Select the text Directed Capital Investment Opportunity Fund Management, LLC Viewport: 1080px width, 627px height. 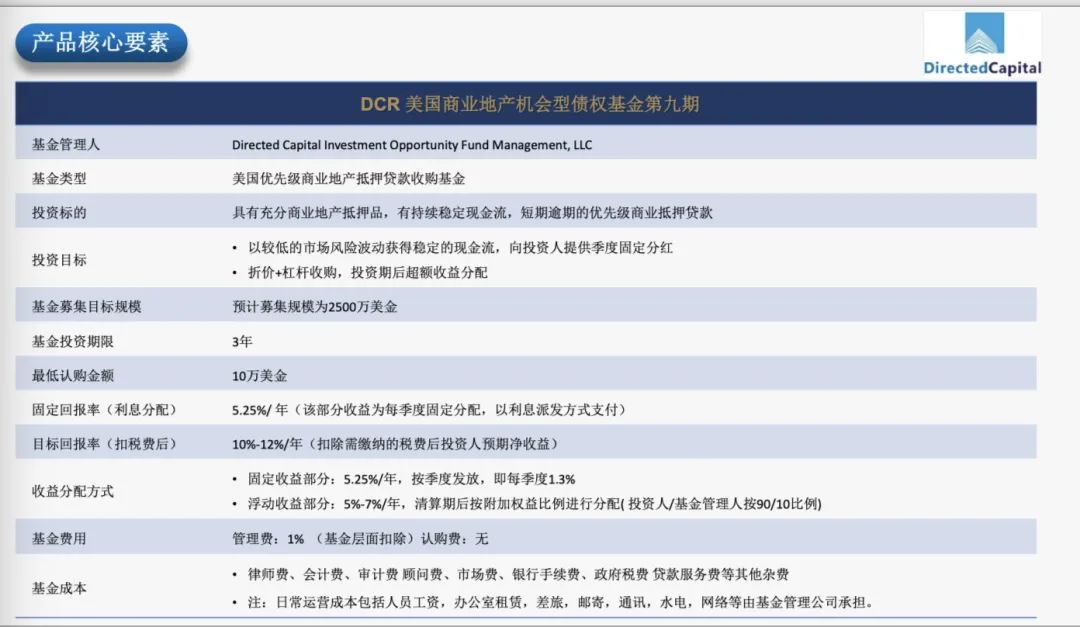tap(412, 145)
